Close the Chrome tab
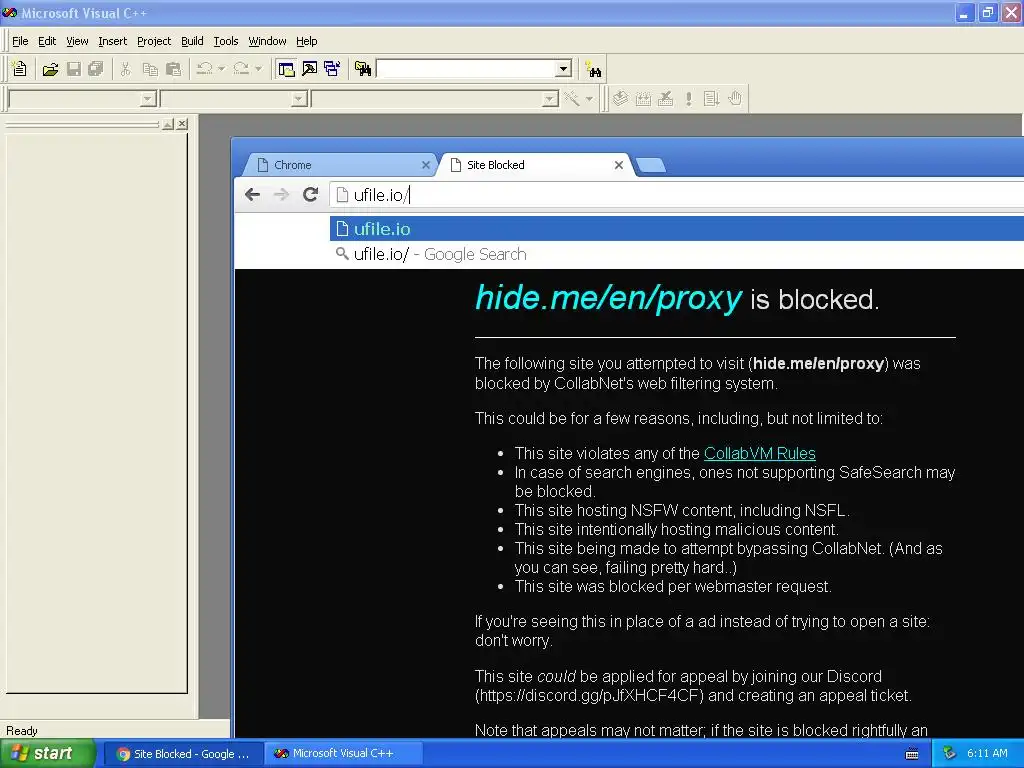The height and width of the screenshot is (768, 1024). click(426, 165)
